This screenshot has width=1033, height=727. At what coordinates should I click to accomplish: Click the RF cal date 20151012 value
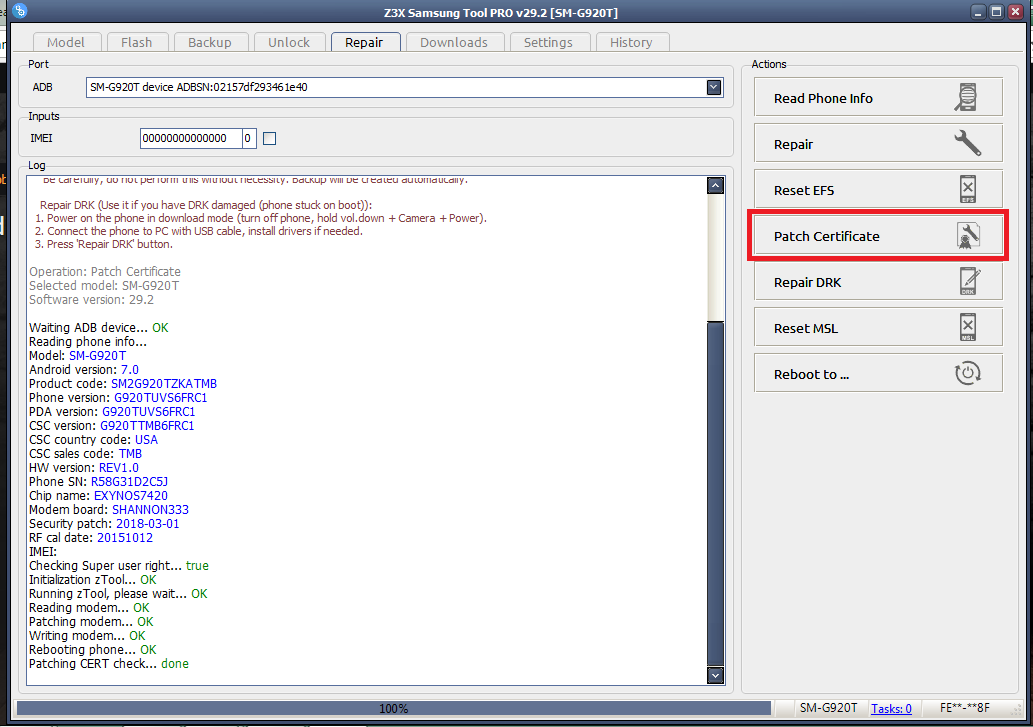[125, 538]
